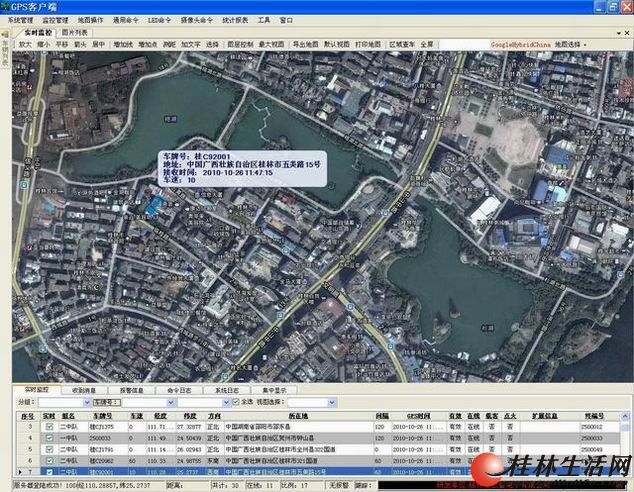Sort by the 扩展信息 column header
The image size is (634, 492).
pyautogui.click(x=545, y=416)
